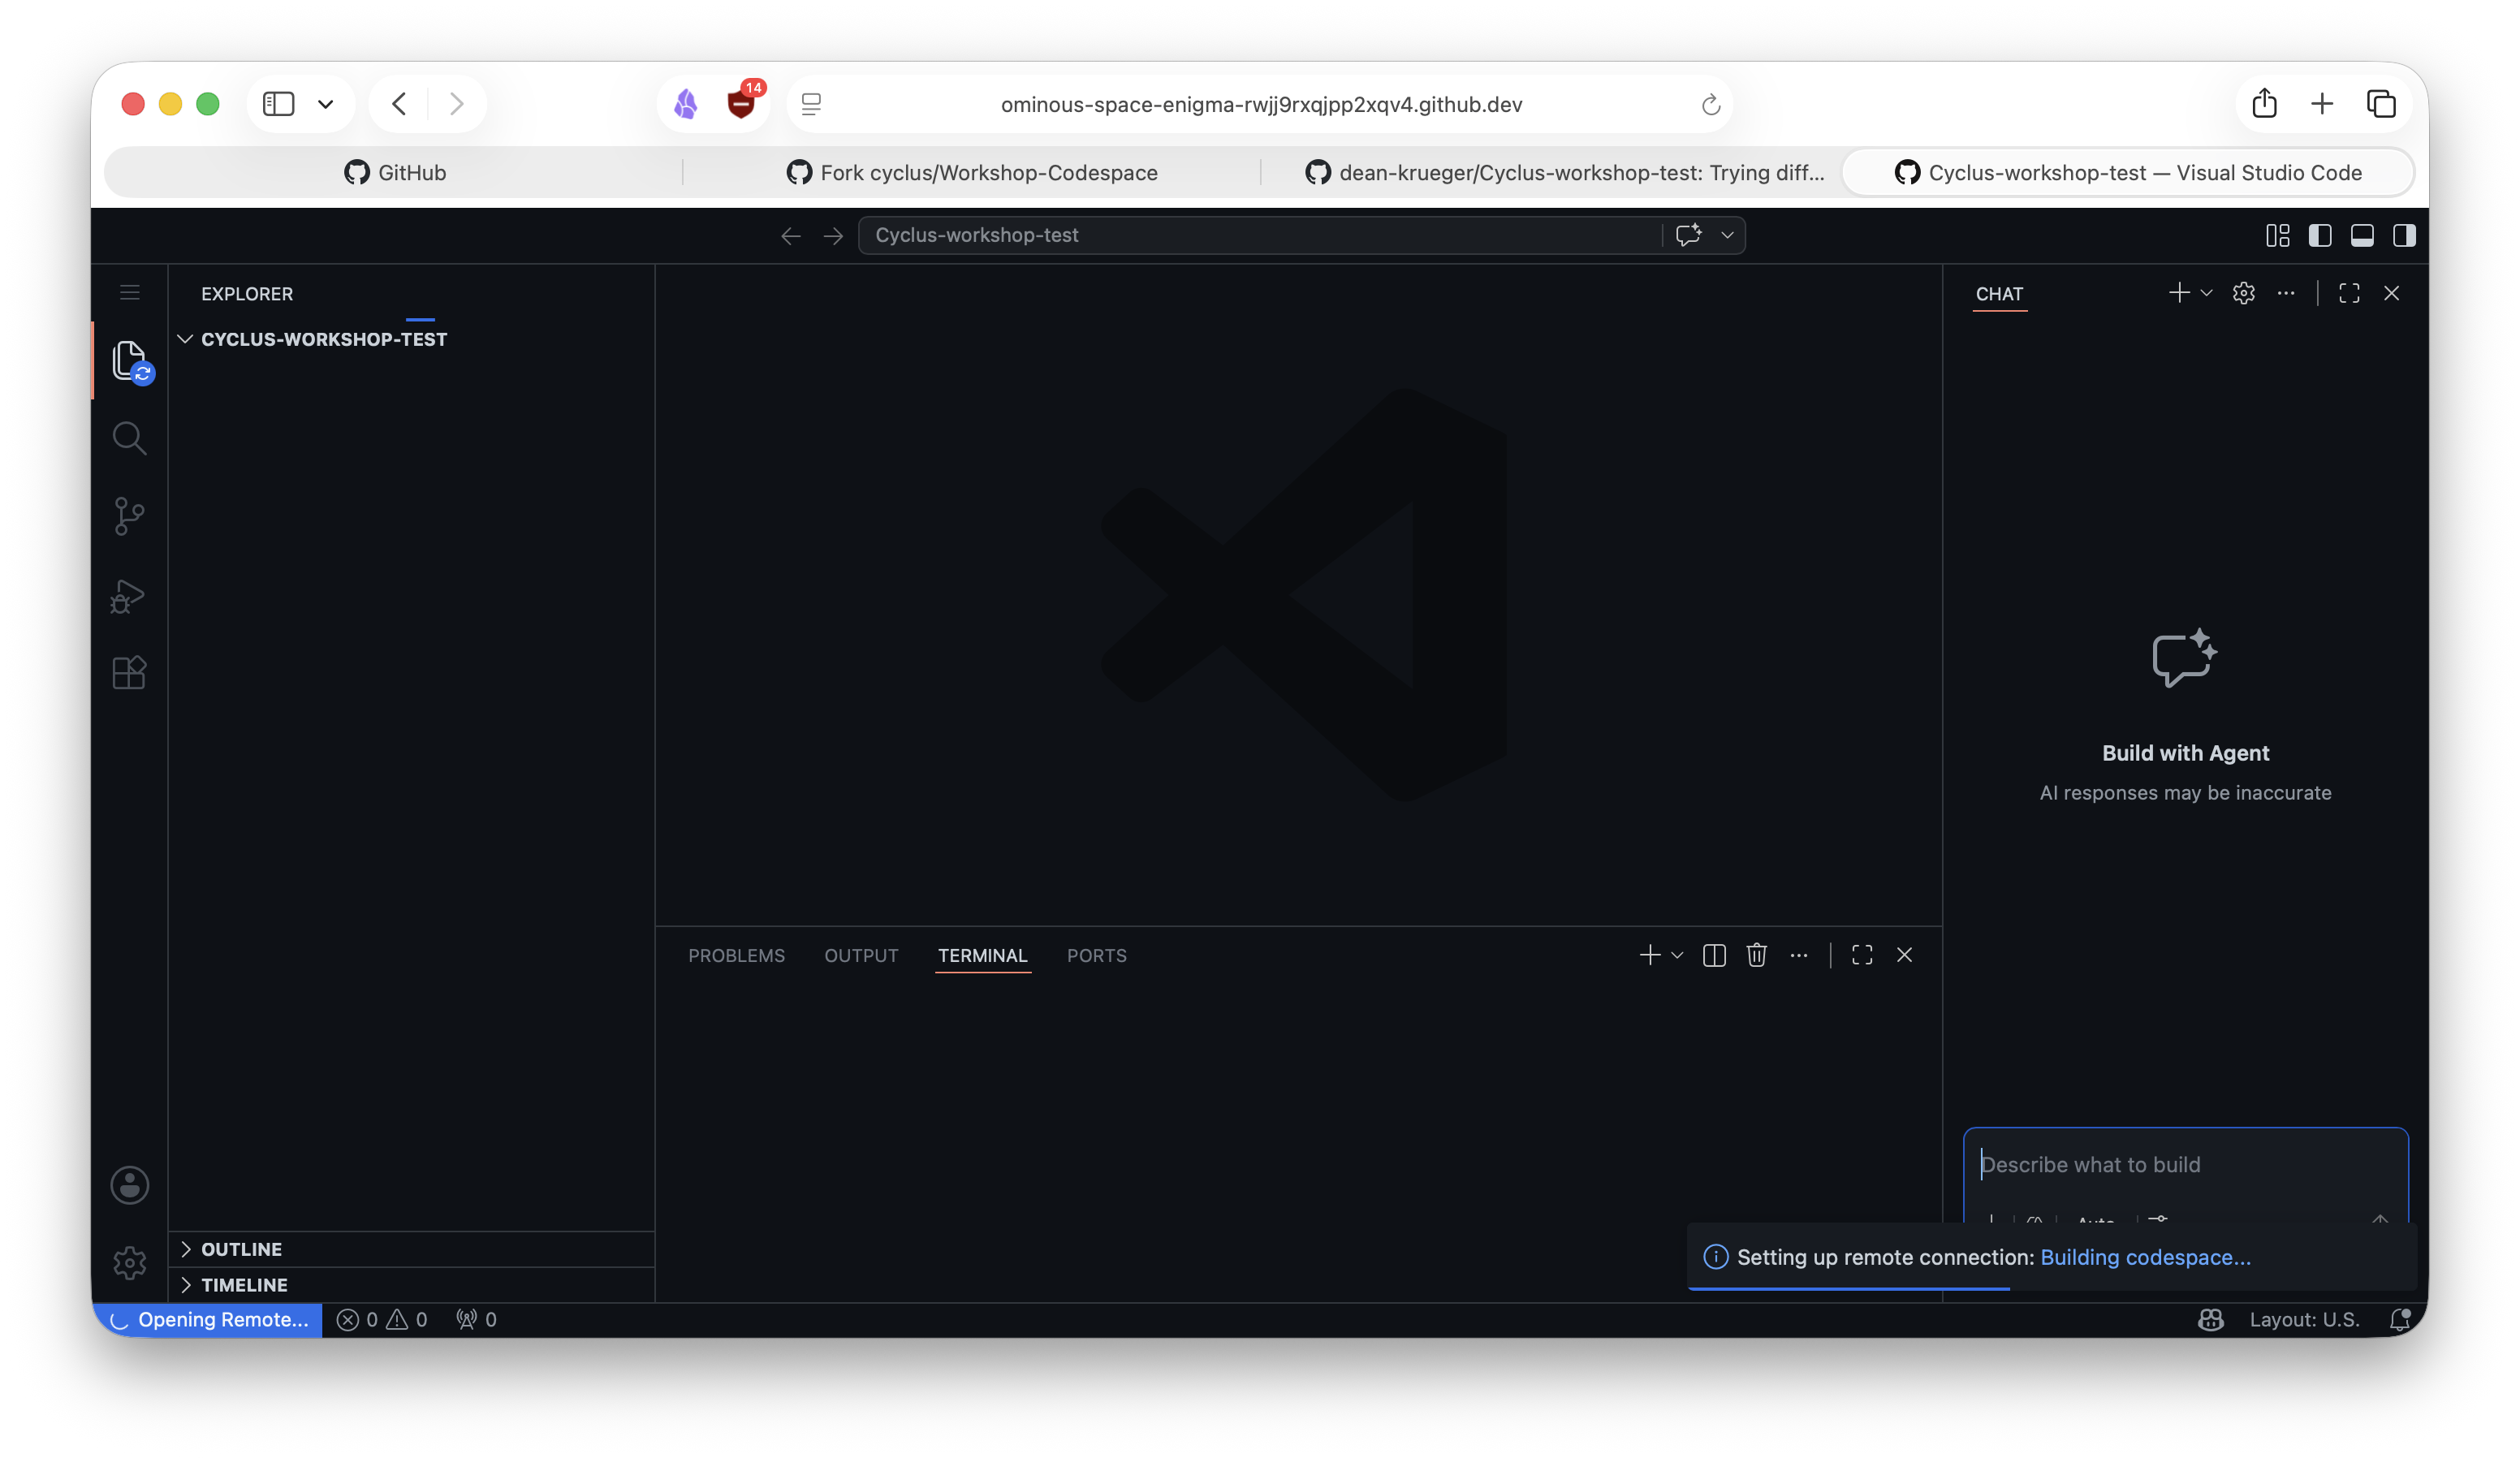Screen dimensions: 2520x1458
Task: Open chat settings gear
Action: click(x=2244, y=293)
